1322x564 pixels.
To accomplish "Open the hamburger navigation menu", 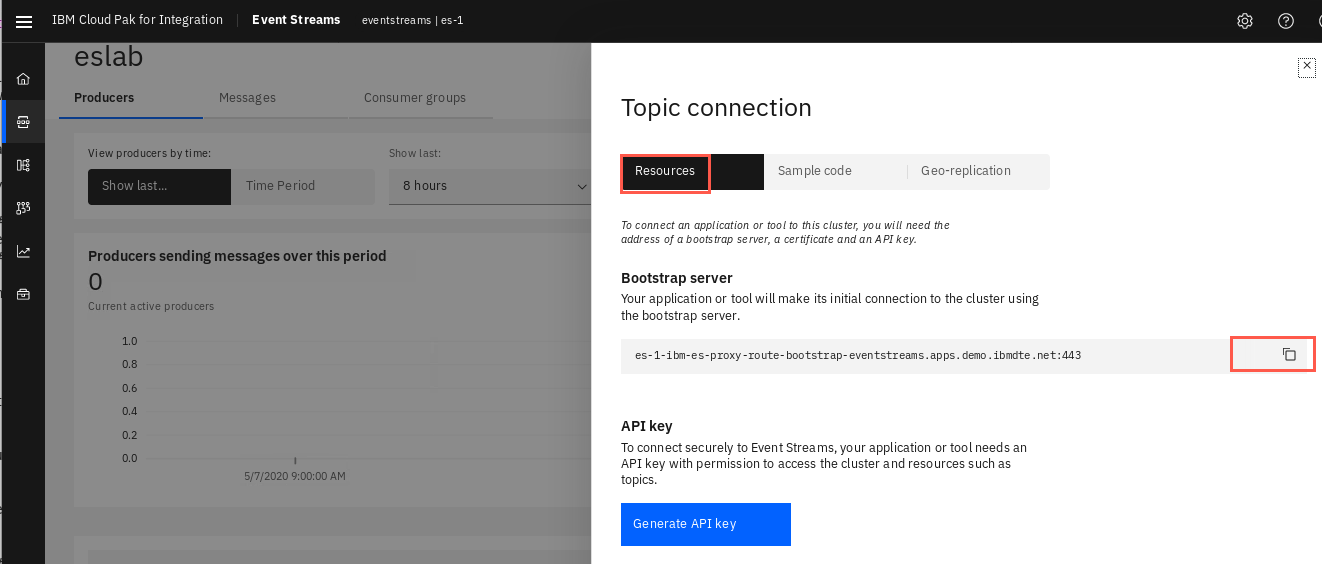I will point(24,21).
